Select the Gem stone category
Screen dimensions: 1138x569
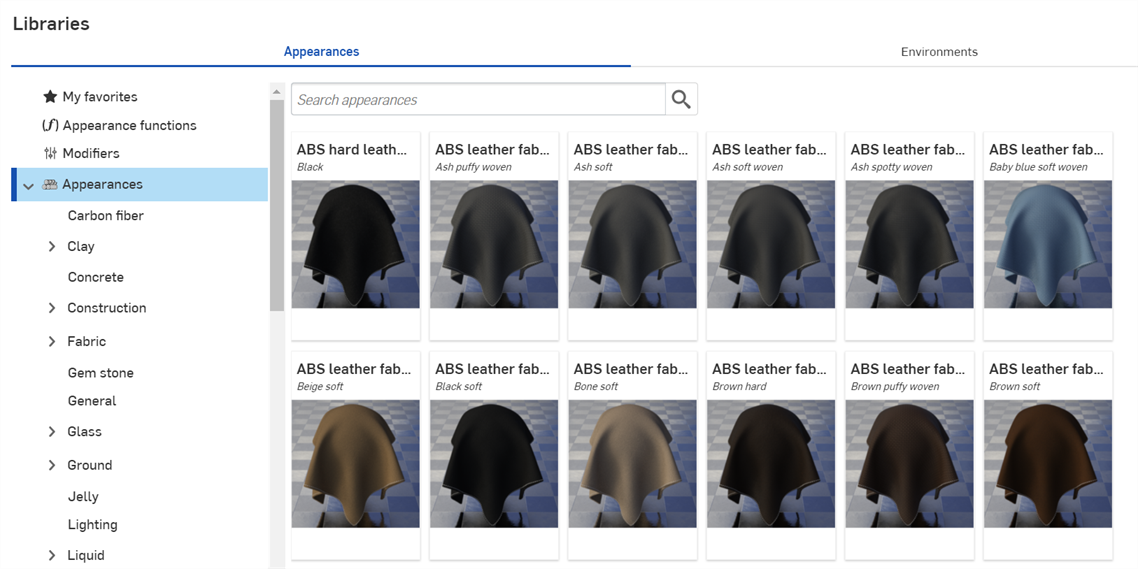[x=100, y=373]
